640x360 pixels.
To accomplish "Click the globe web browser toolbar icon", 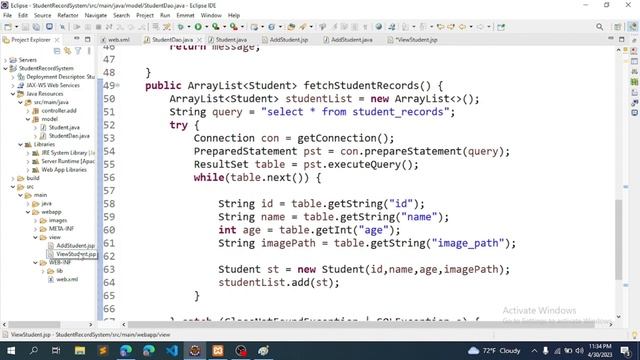I will click(379, 27).
